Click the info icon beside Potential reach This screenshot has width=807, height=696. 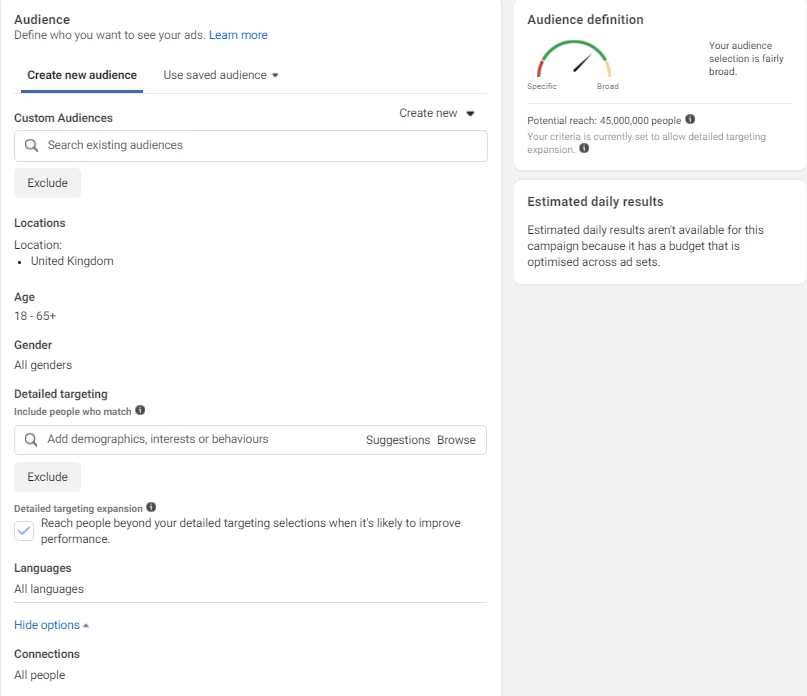point(690,120)
